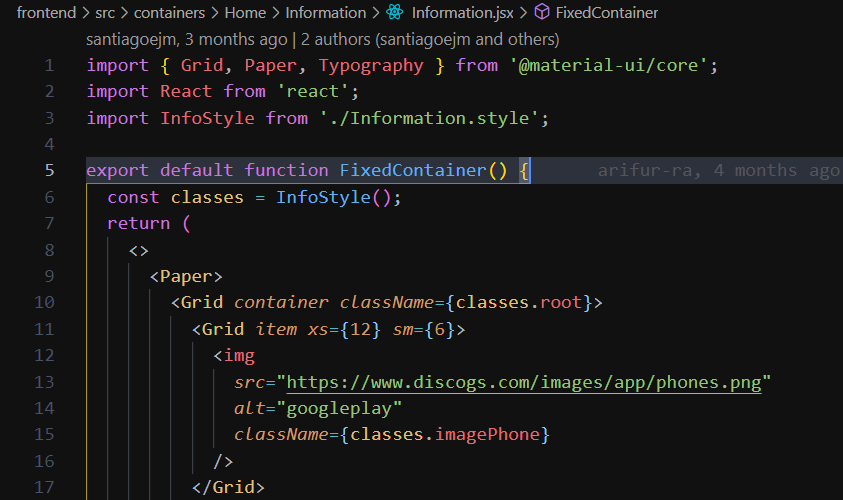The height and width of the screenshot is (500, 843).
Task: Click the FixedContainer function name
Action: pos(413,170)
